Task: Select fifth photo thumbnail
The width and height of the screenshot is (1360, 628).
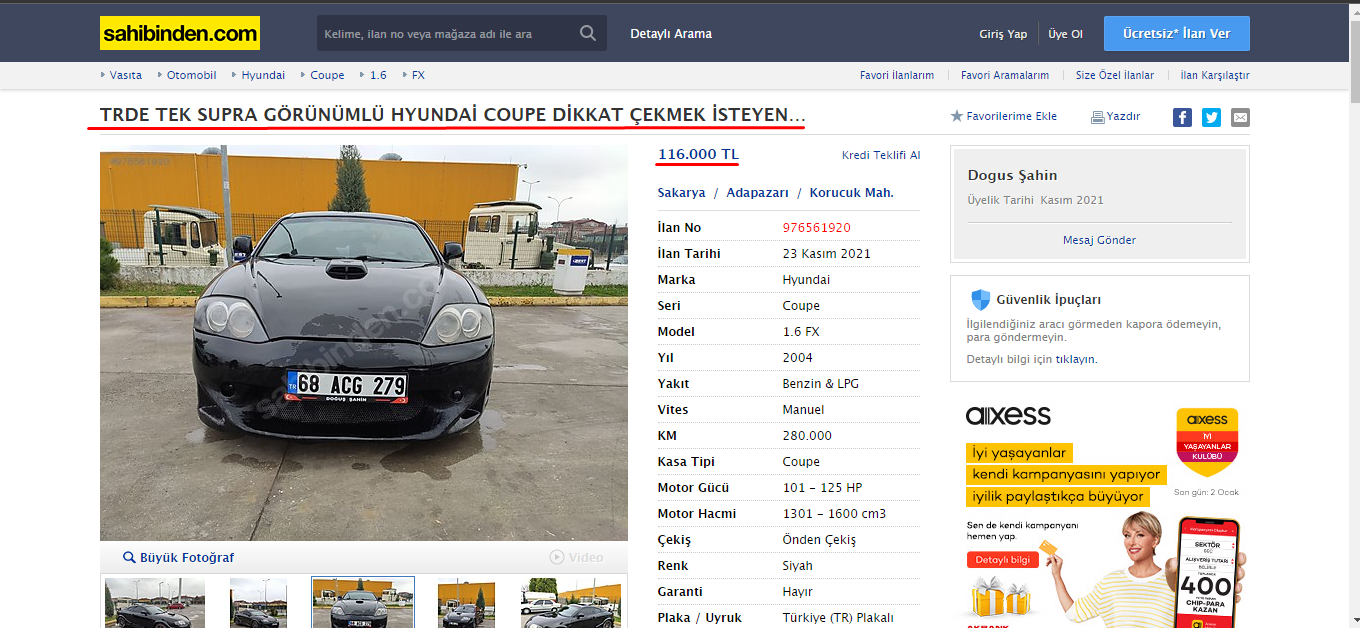Action: (571, 603)
